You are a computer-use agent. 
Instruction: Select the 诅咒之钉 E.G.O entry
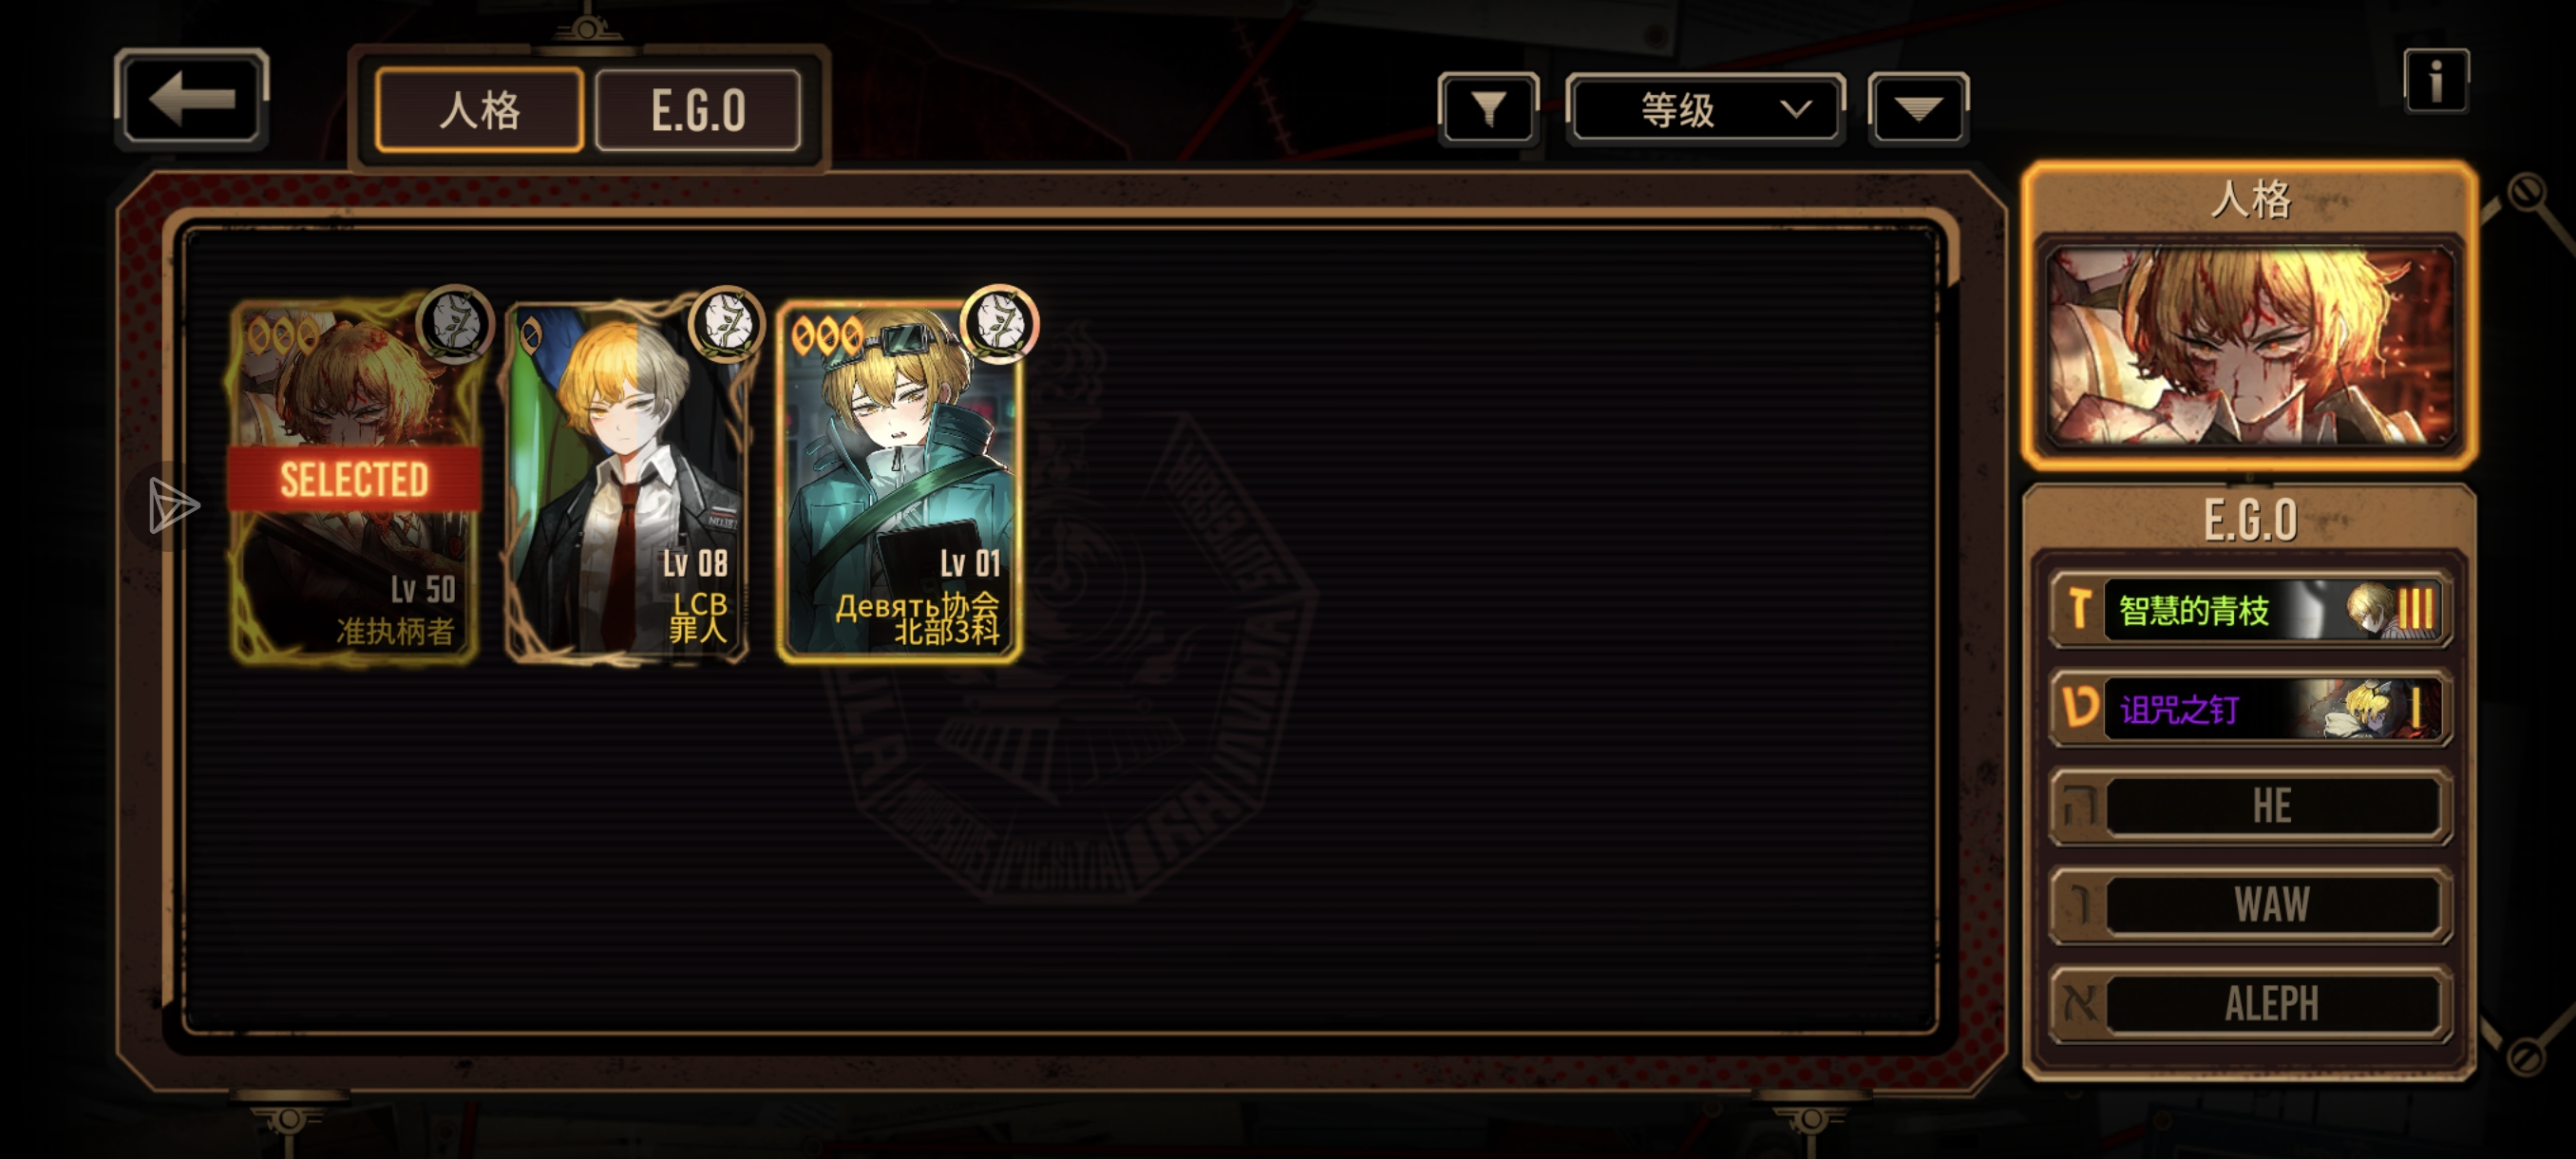click(x=2249, y=708)
